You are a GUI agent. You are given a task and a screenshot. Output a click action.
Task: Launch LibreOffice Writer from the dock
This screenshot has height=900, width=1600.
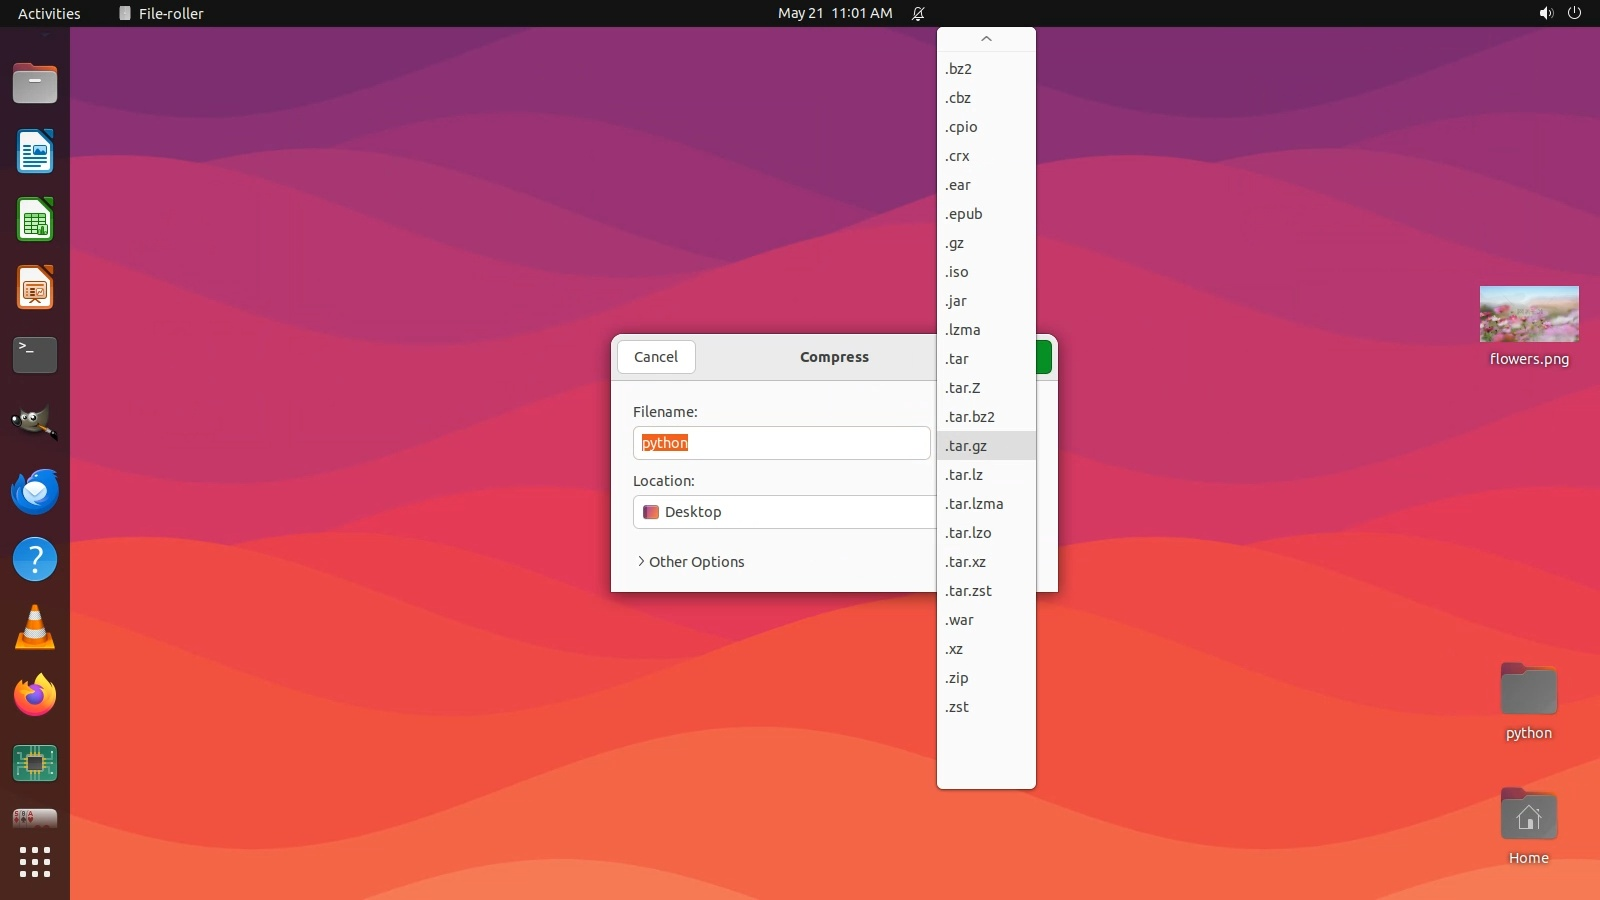pos(35,152)
